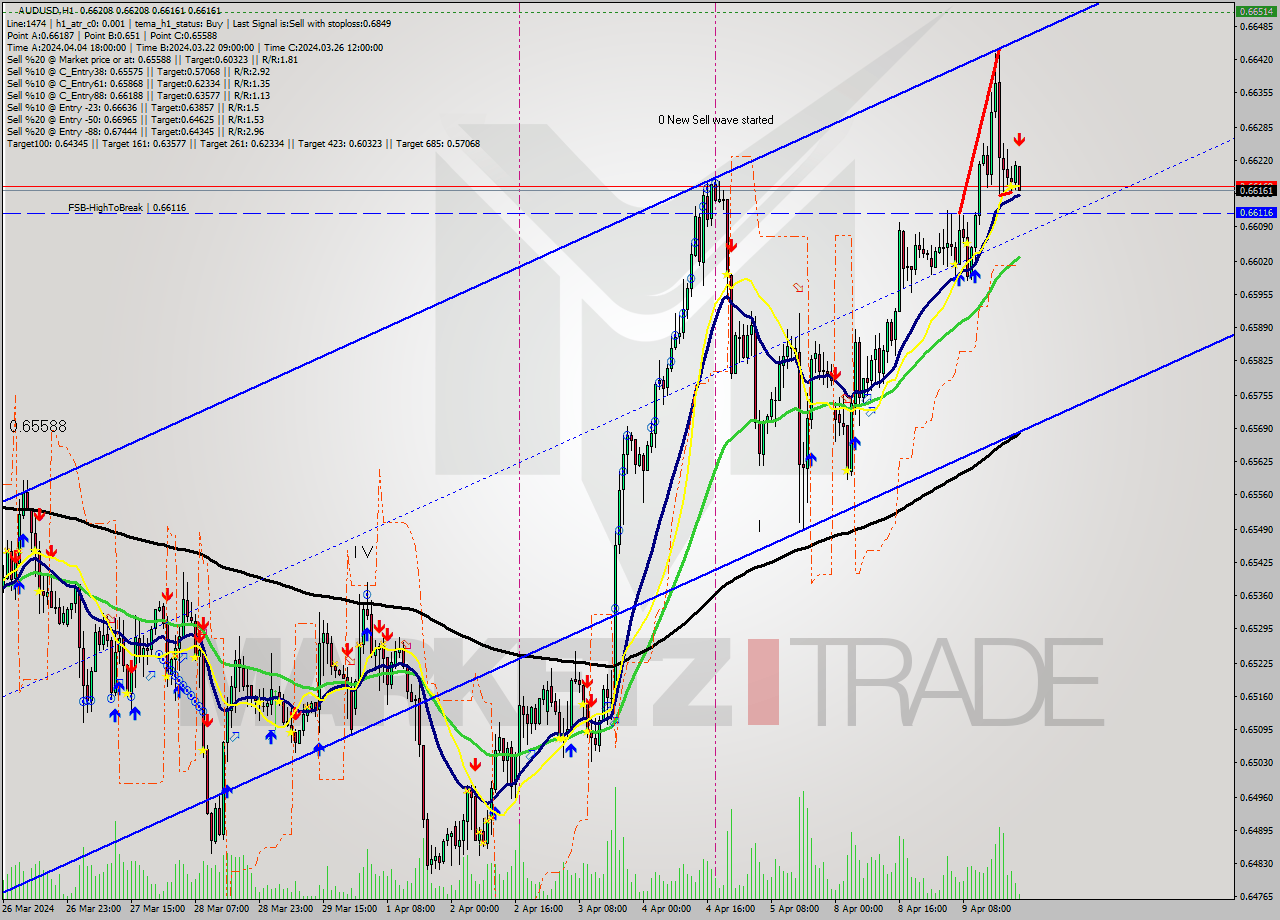Click the 0.65625 price axis label

point(1256,462)
